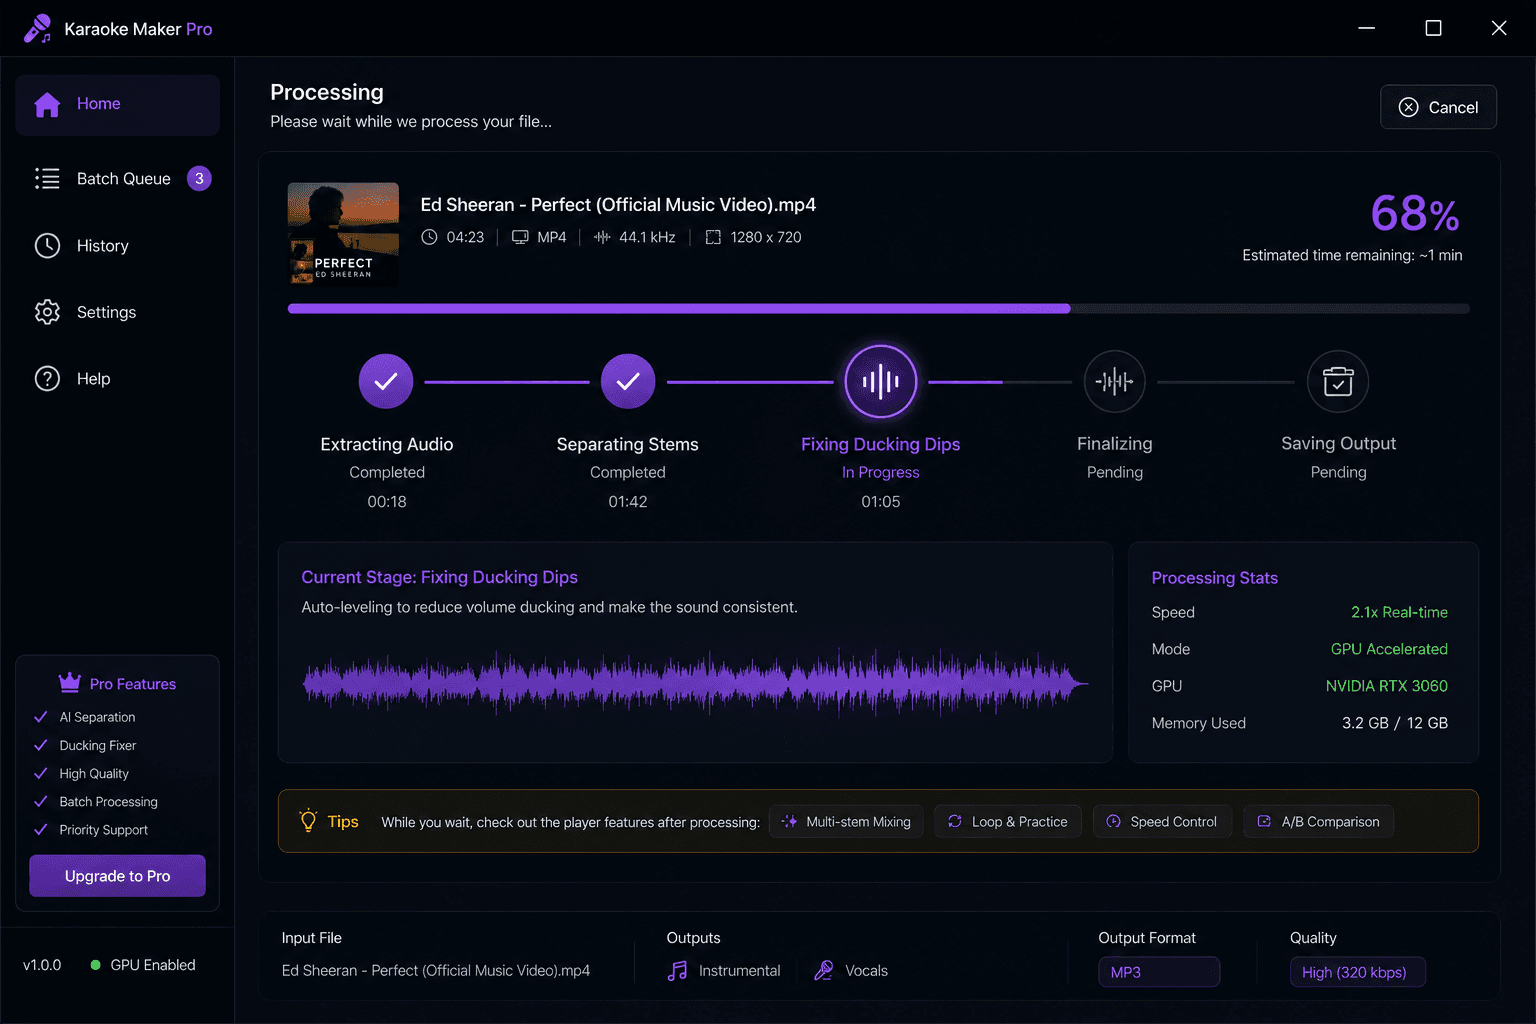The width and height of the screenshot is (1536, 1024).
Task: Open the MP3 output format dropdown
Action: (1159, 972)
